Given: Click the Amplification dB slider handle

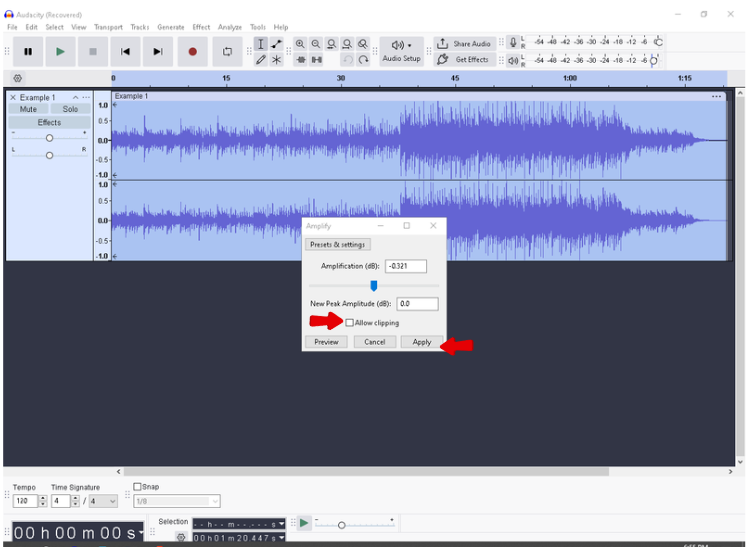Looking at the screenshot, I should tap(373, 285).
